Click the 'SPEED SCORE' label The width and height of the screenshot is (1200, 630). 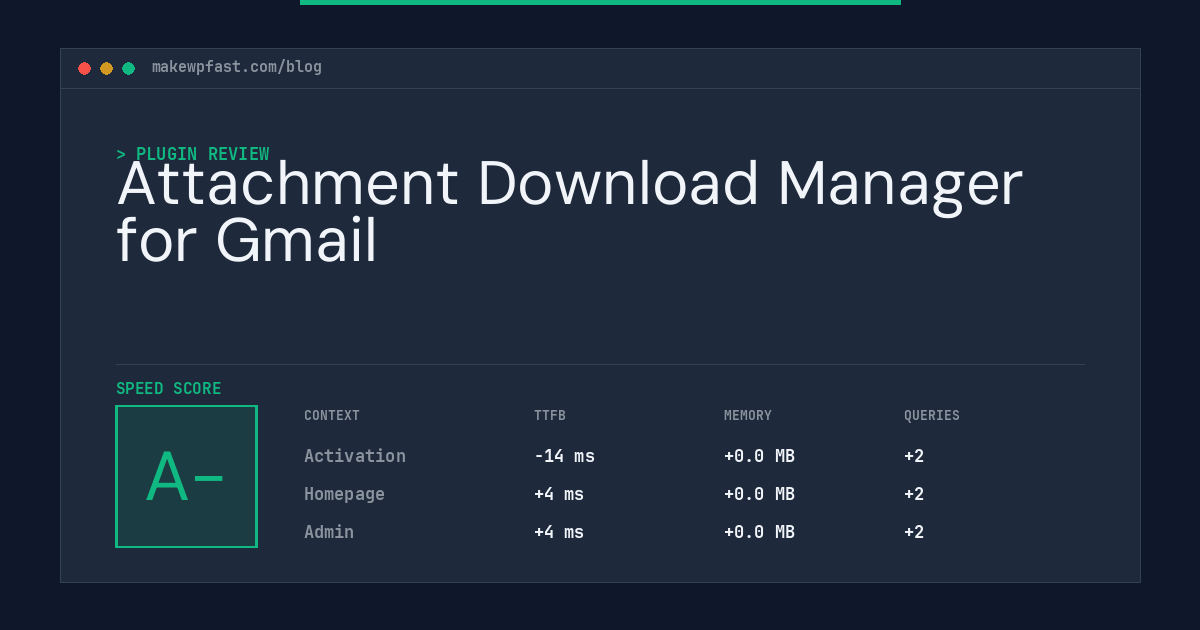[x=169, y=389]
